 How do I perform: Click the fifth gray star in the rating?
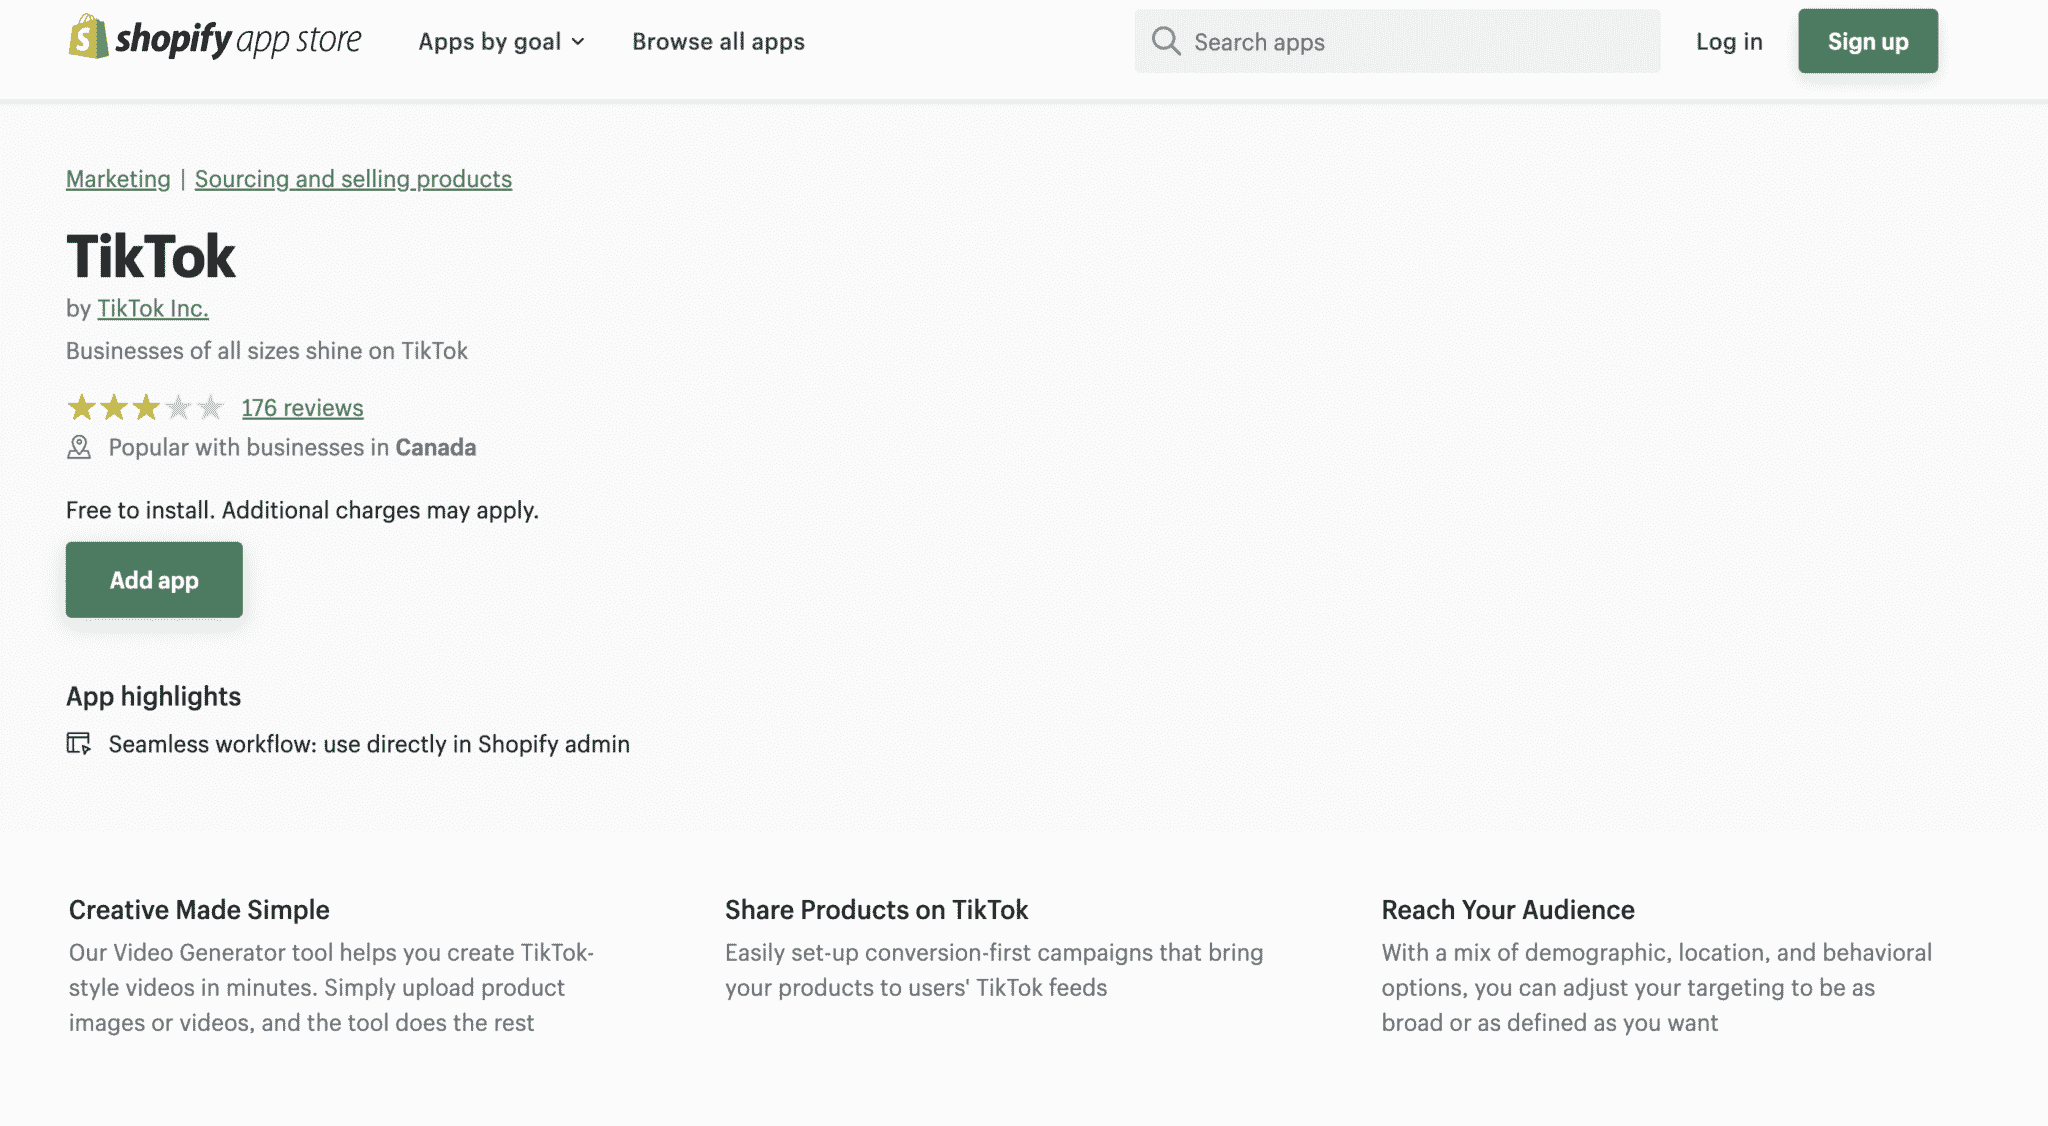pos(210,407)
